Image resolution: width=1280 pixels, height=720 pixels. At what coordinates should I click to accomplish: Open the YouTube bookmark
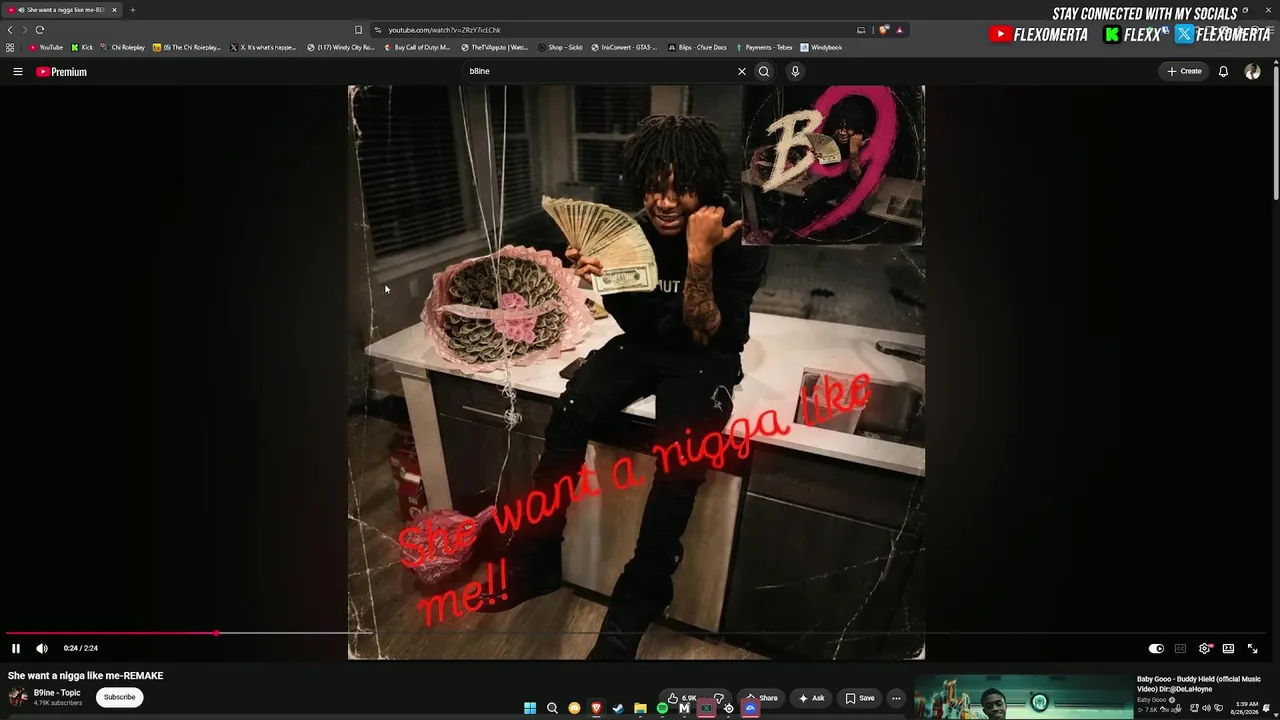[46, 47]
